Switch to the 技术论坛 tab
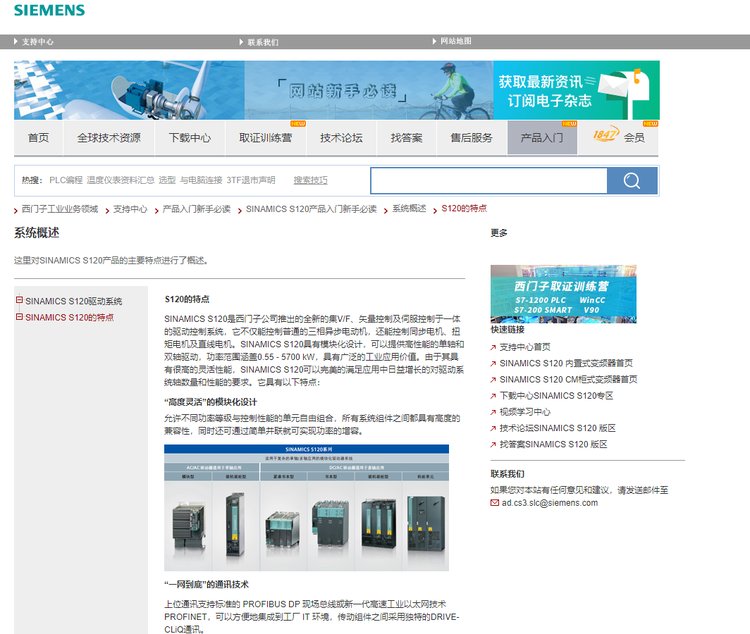The image size is (750, 634). point(341,138)
